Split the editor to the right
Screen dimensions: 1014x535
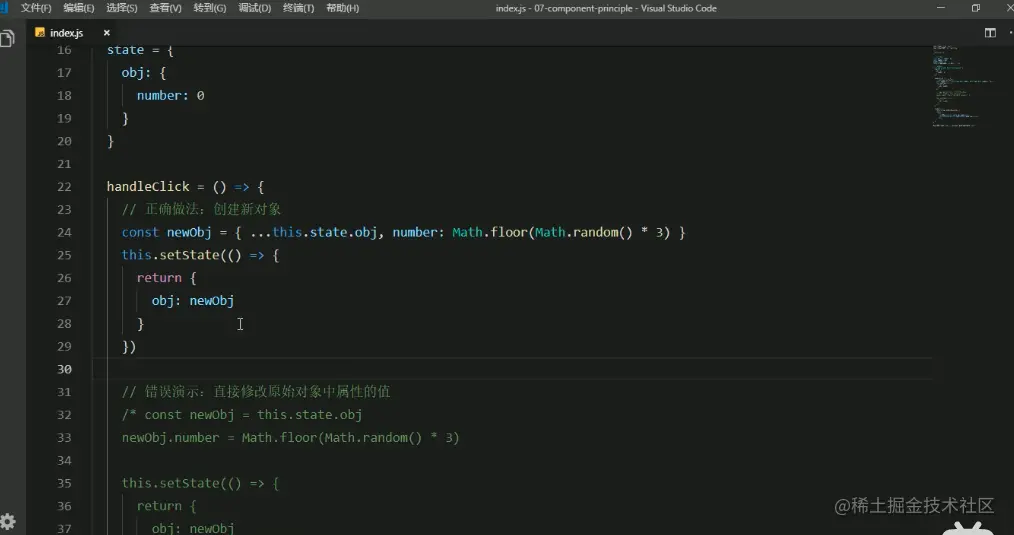point(990,33)
